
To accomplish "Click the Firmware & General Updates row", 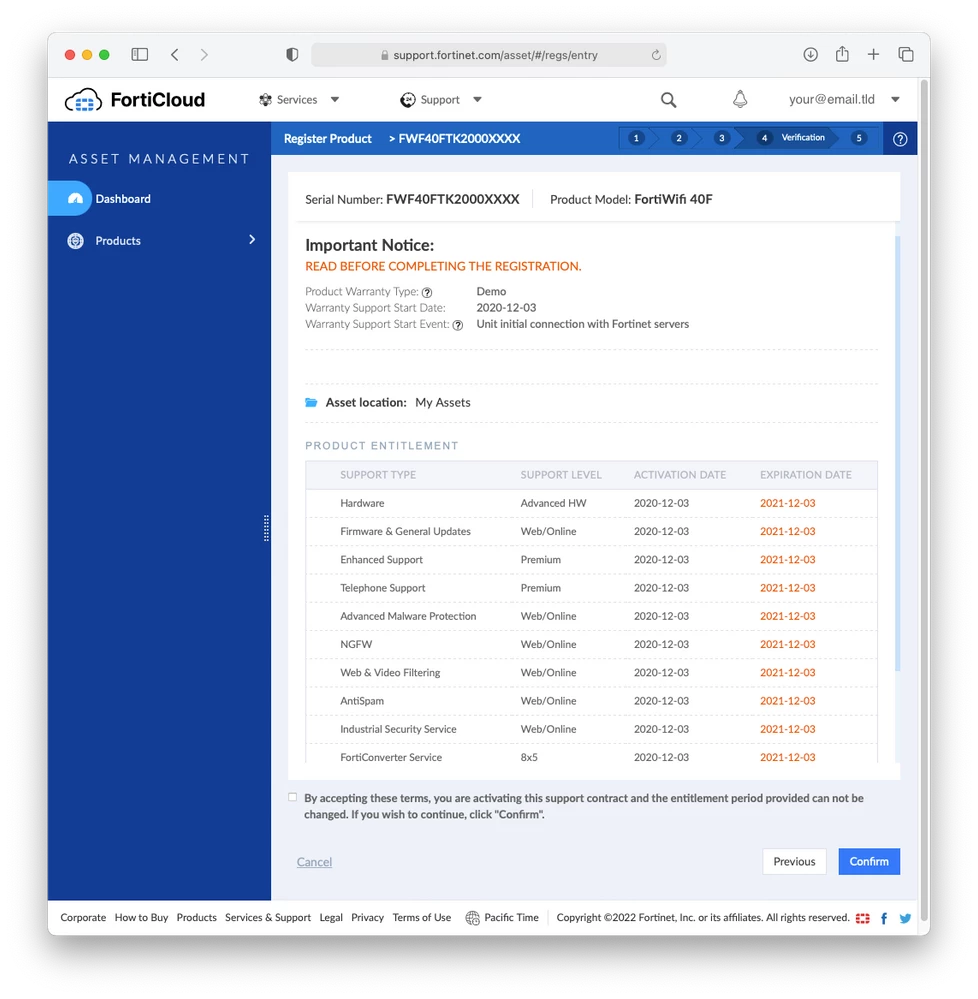I will pos(591,531).
